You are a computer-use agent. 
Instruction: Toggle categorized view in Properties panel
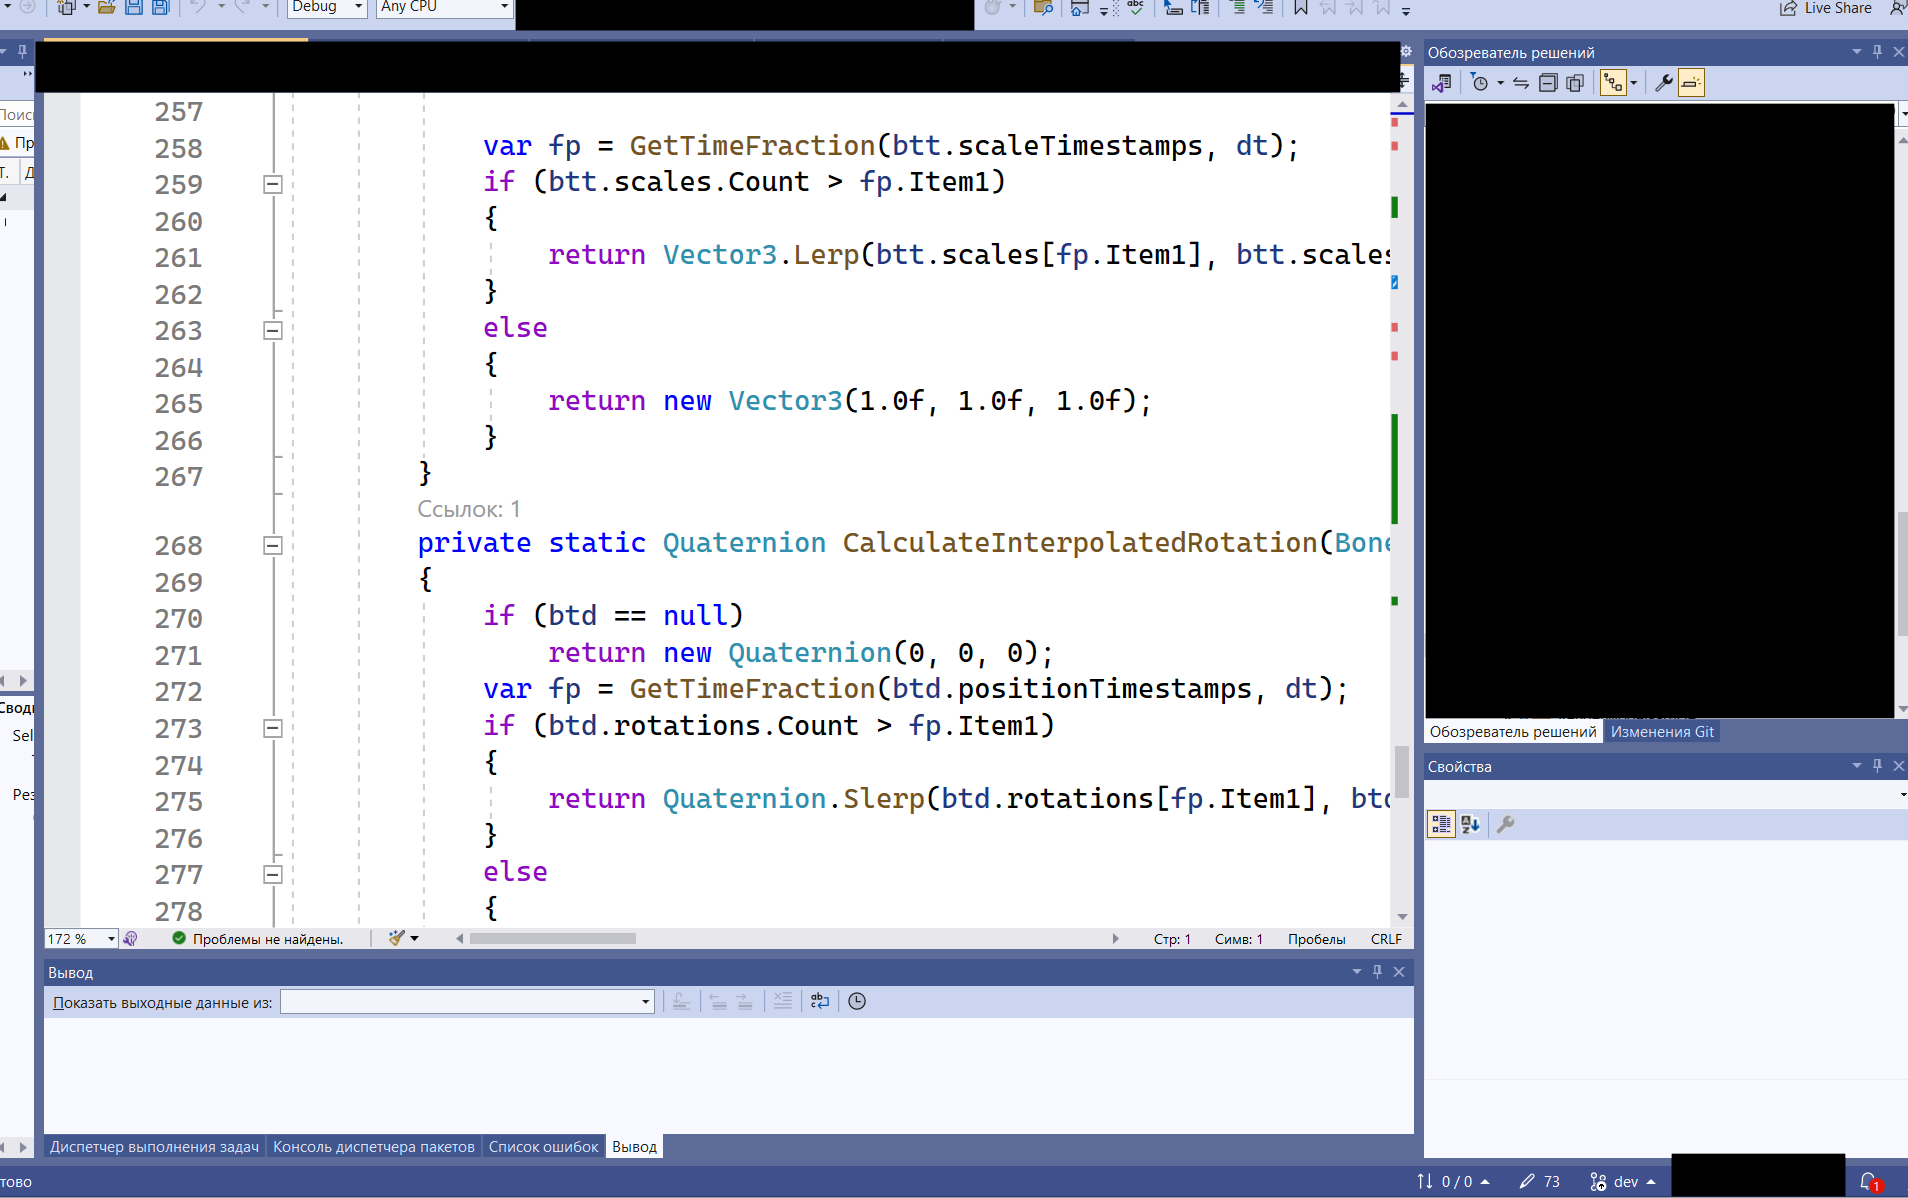(x=1441, y=824)
